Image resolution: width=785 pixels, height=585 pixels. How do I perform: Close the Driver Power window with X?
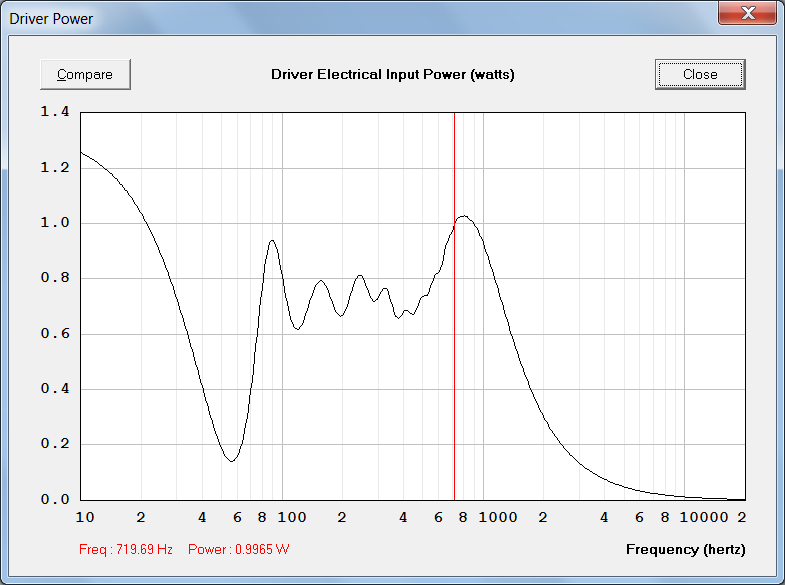(x=747, y=13)
